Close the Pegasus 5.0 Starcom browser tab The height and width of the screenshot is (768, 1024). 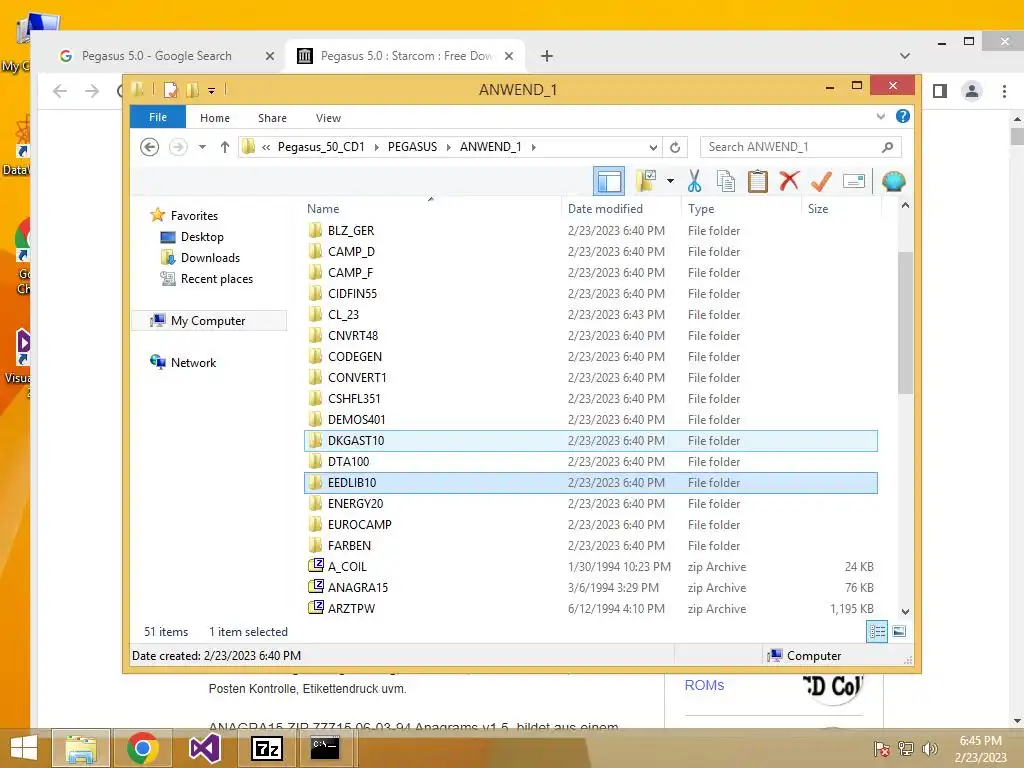[509, 56]
